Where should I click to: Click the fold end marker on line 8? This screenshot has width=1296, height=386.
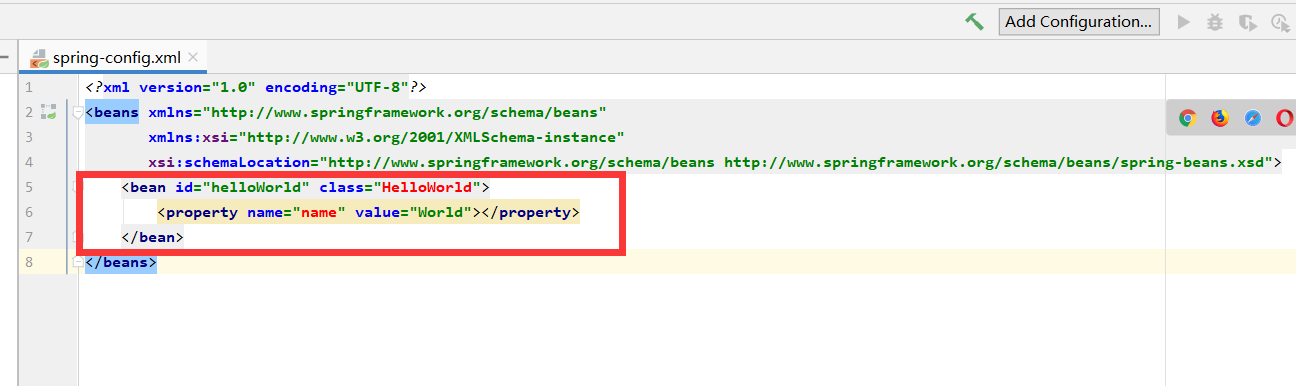coord(78,262)
